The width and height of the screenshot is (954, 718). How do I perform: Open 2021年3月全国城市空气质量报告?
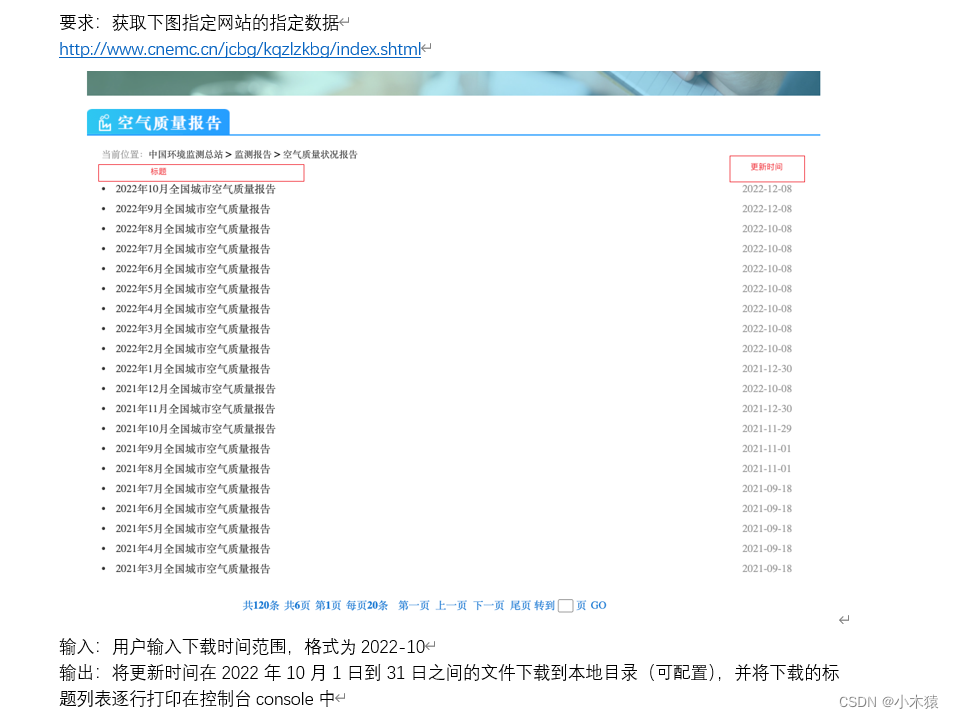tap(192, 568)
